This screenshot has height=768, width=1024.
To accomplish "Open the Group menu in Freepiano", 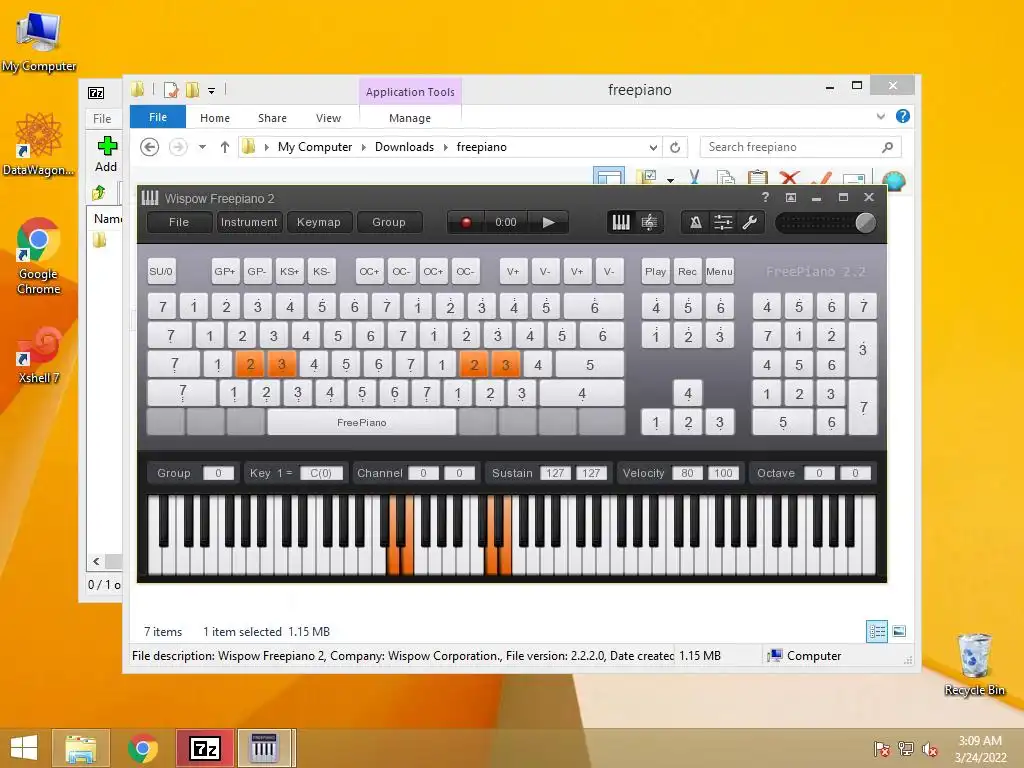I will click(389, 222).
